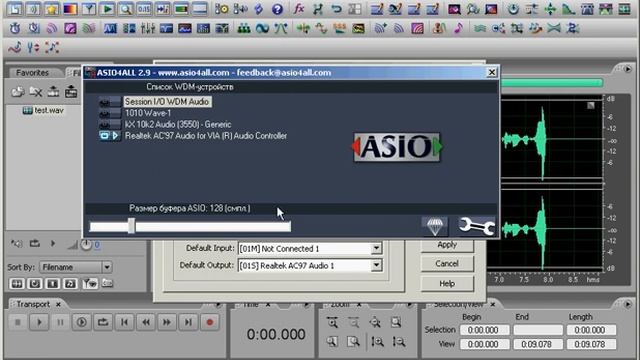Open the Default Output dropdown
640x360 pixels.
point(376,265)
